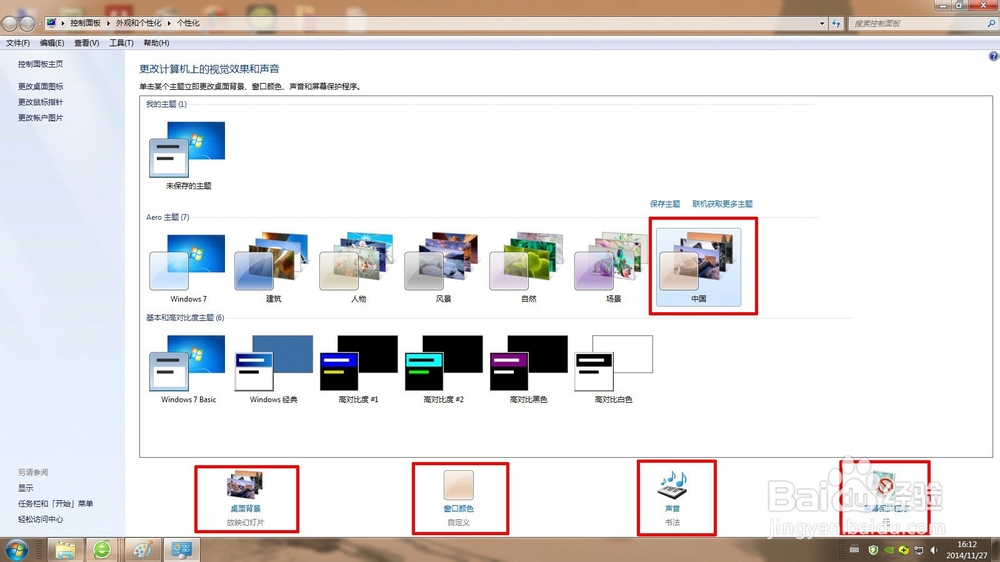Click the 联机获取更多主题 link
The width and height of the screenshot is (1000, 562).
pos(722,204)
